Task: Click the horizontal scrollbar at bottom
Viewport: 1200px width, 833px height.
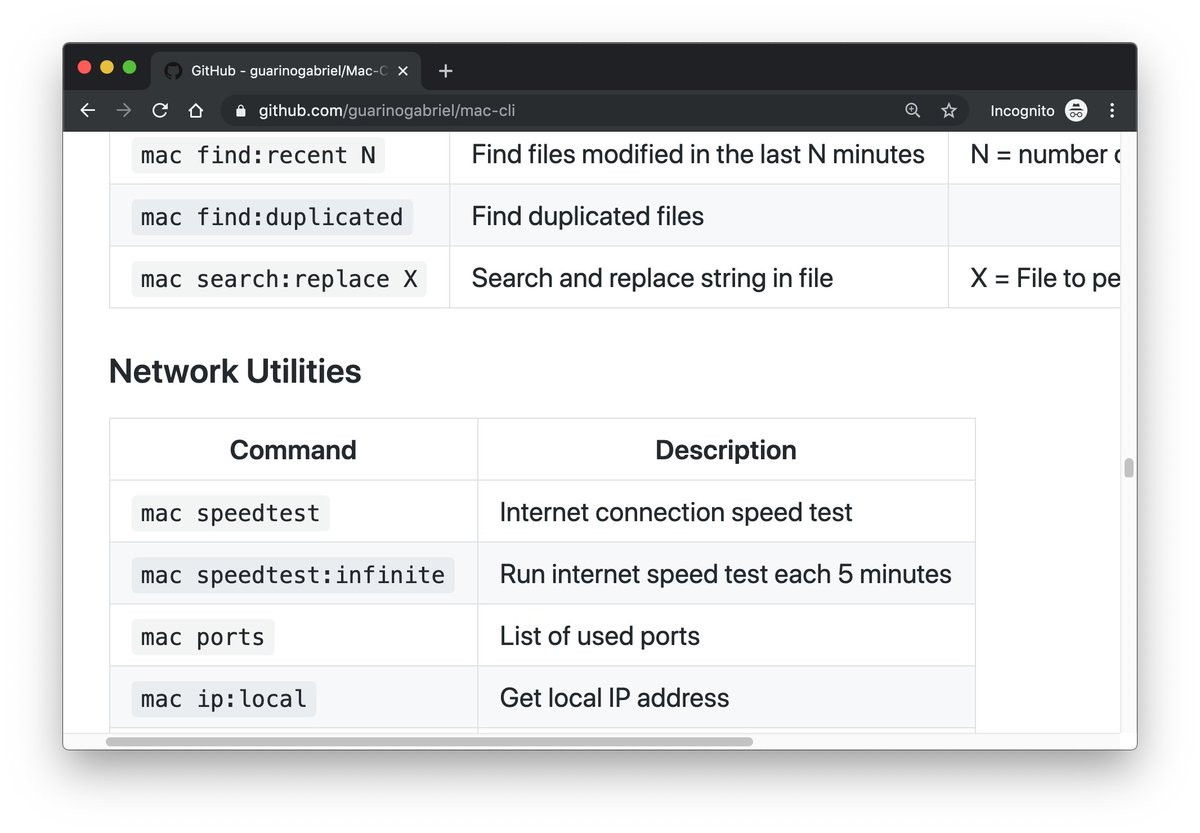Action: coord(429,742)
